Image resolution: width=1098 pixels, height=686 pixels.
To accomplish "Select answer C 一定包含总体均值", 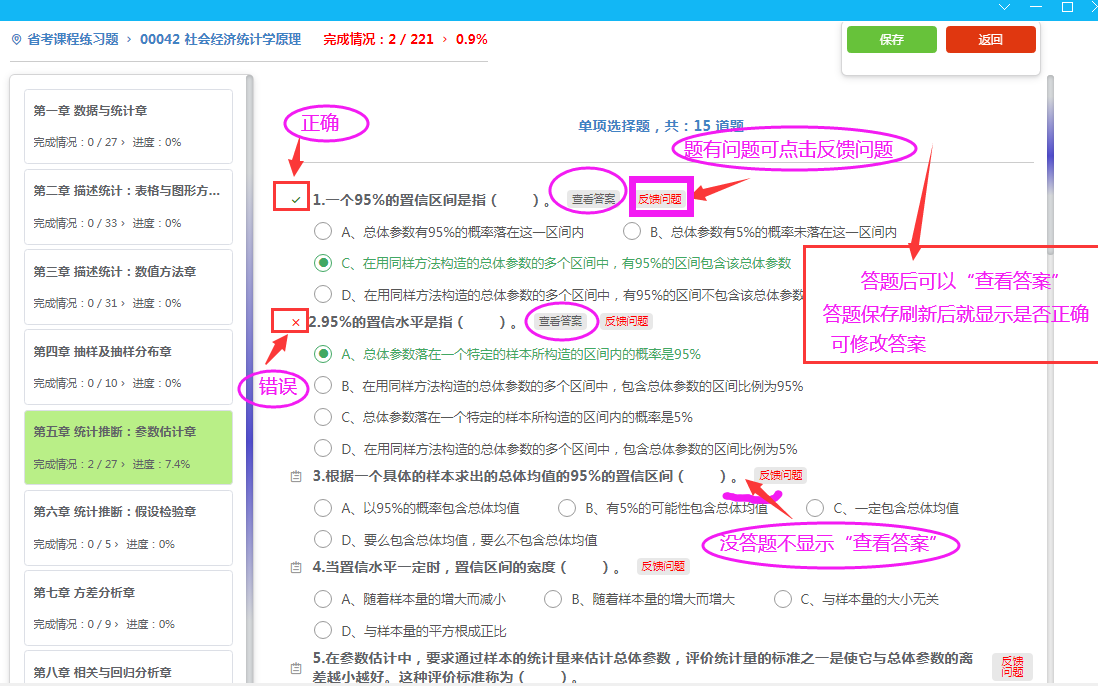I will point(814,508).
